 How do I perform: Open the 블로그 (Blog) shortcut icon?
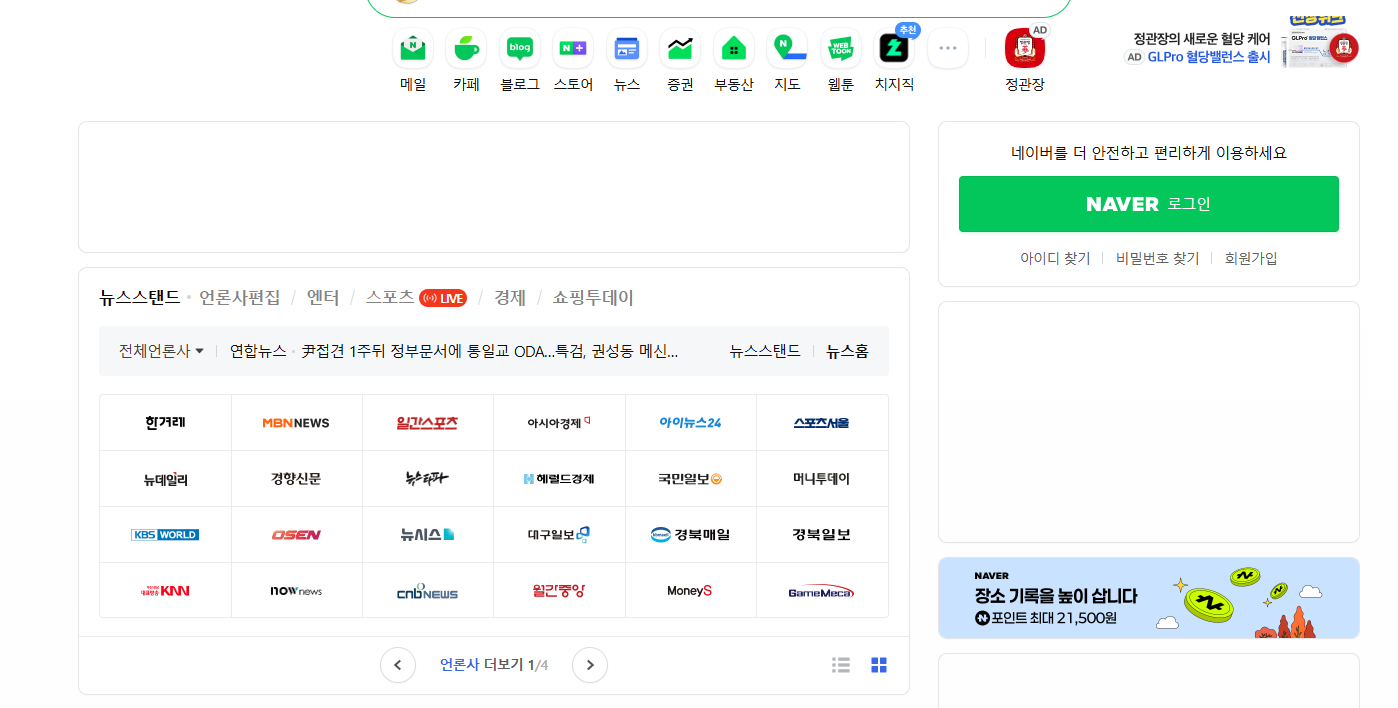point(520,48)
